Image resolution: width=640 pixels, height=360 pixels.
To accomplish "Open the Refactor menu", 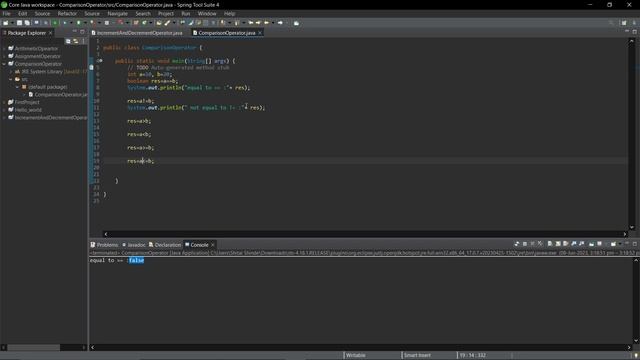I will tap(67, 13).
